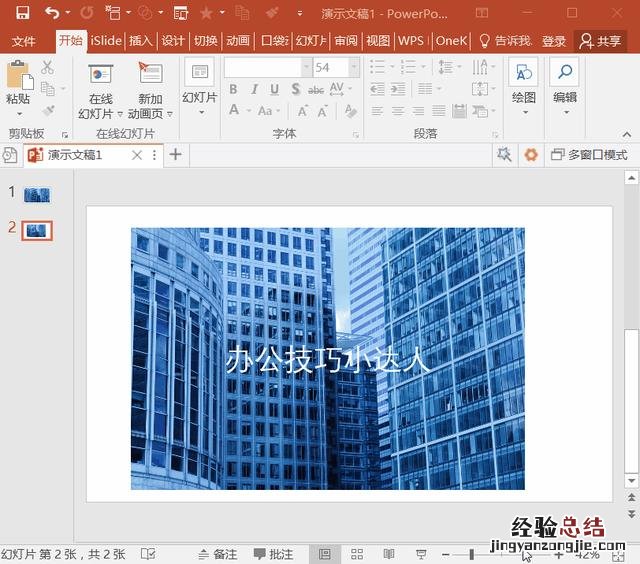Toggle the 备注 notes pane
640x564 pixels.
click(x=216, y=554)
